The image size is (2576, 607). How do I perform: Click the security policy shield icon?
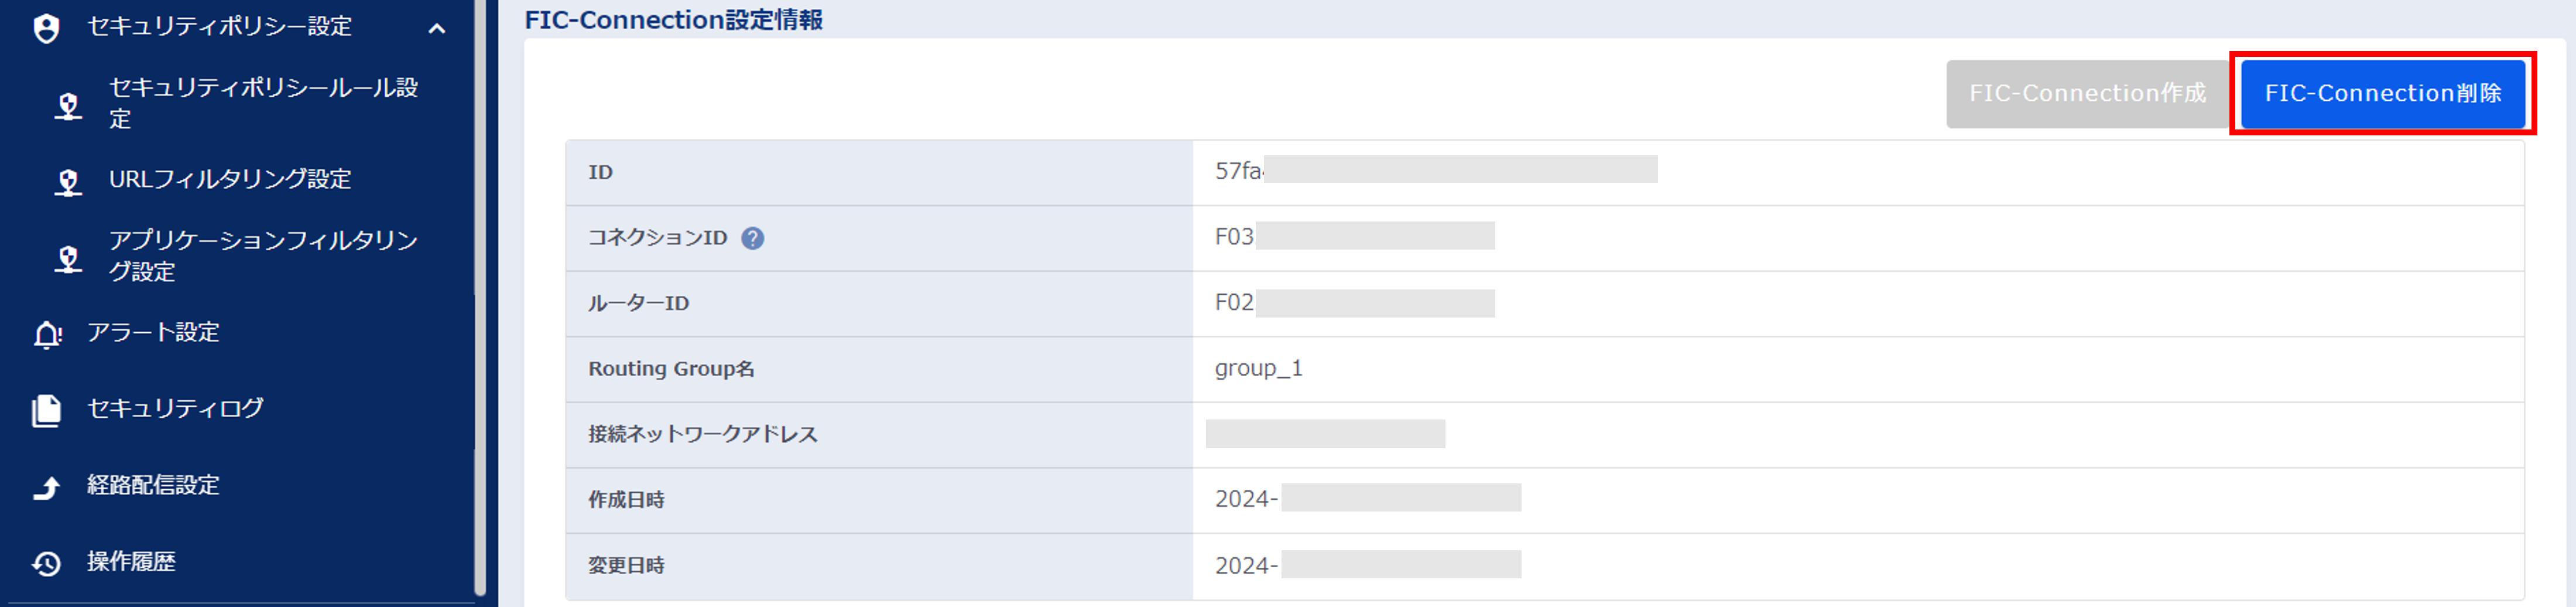(x=46, y=28)
